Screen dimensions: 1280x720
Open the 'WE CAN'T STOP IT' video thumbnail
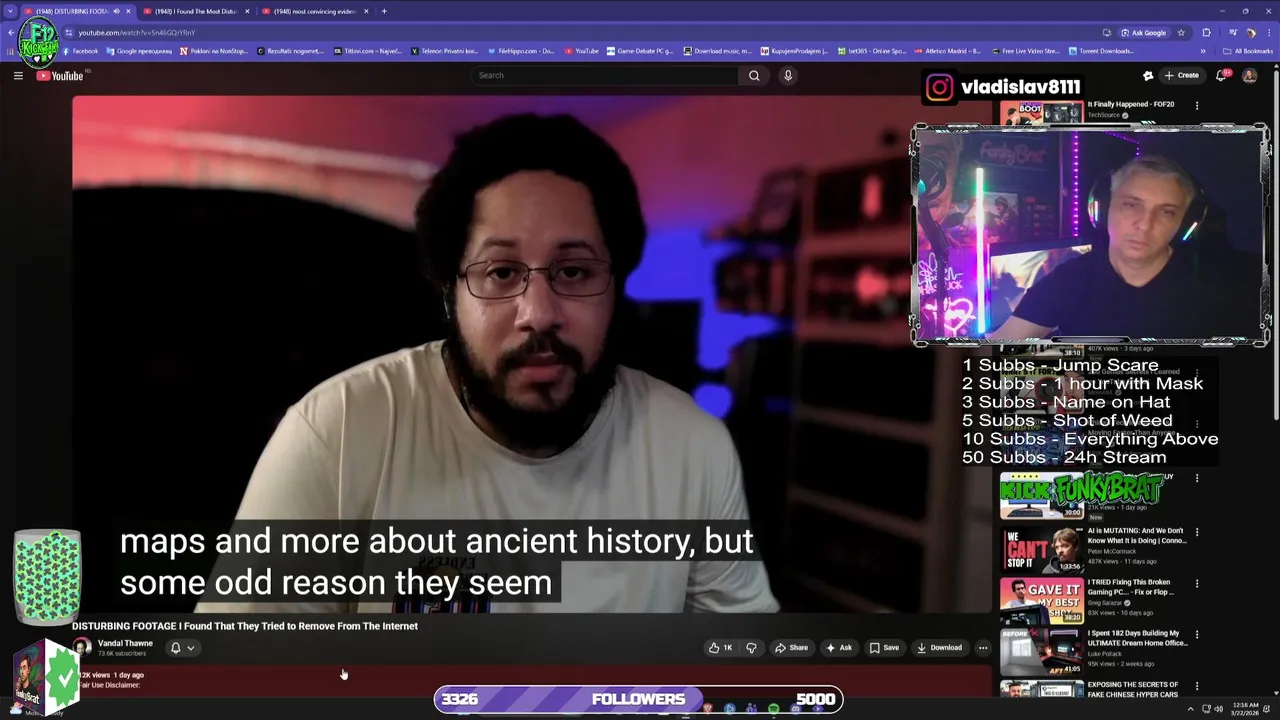(x=1042, y=549)
